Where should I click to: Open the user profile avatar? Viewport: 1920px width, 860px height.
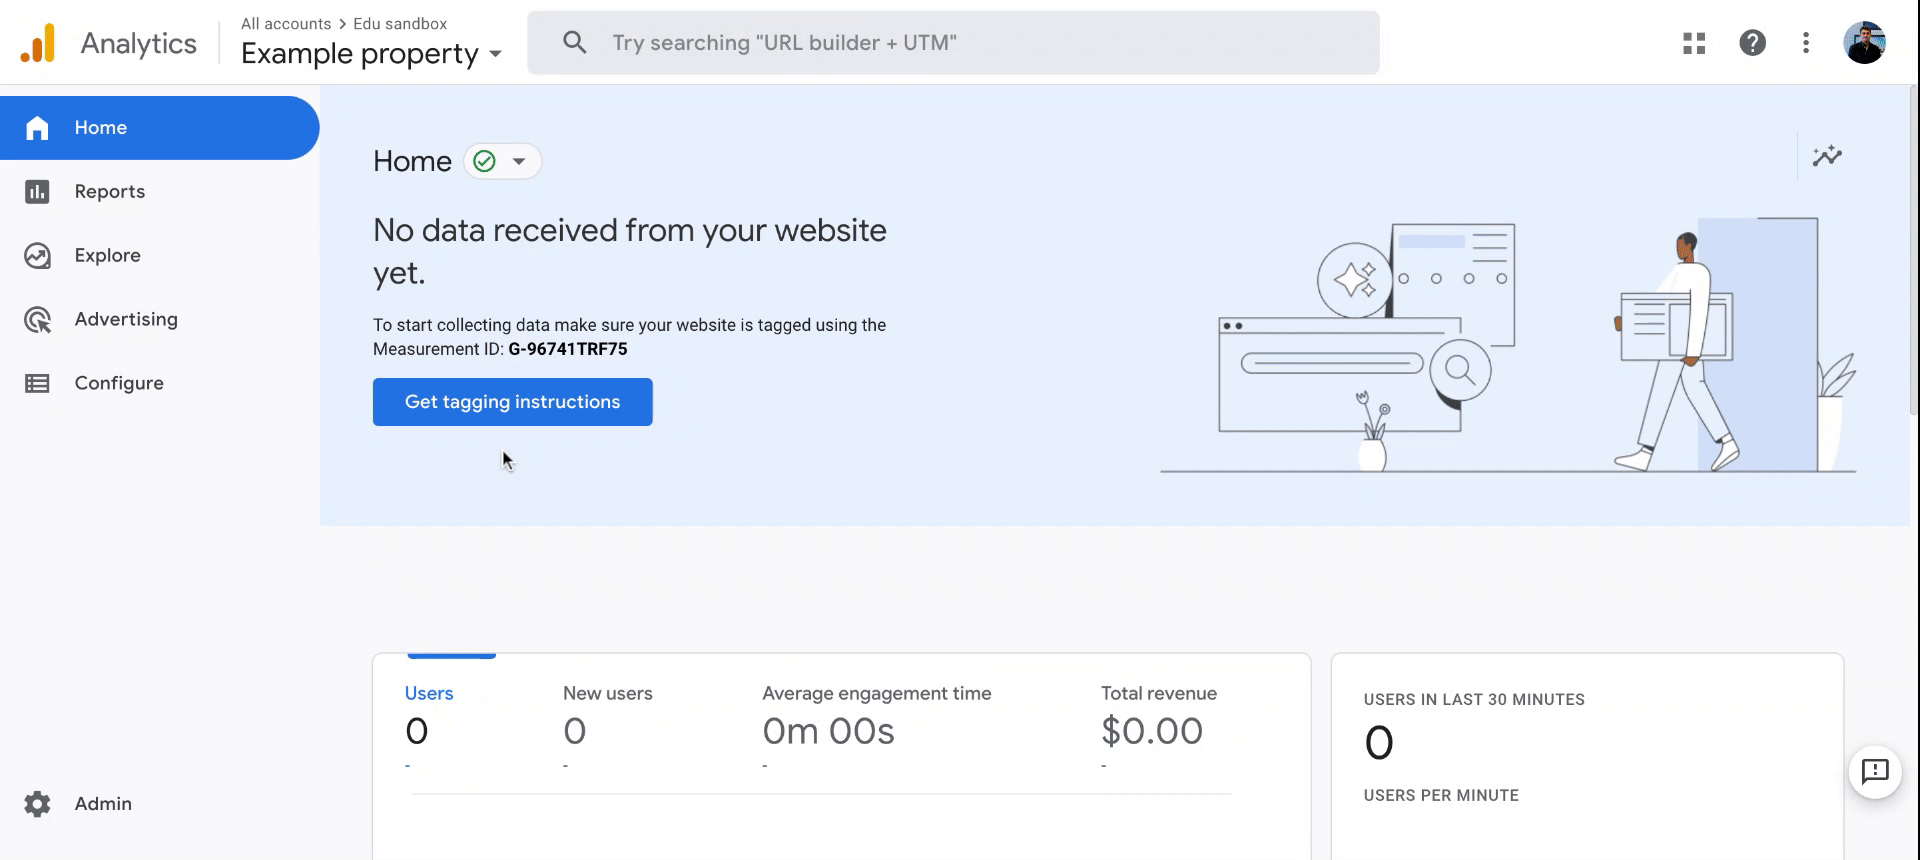1864,43
